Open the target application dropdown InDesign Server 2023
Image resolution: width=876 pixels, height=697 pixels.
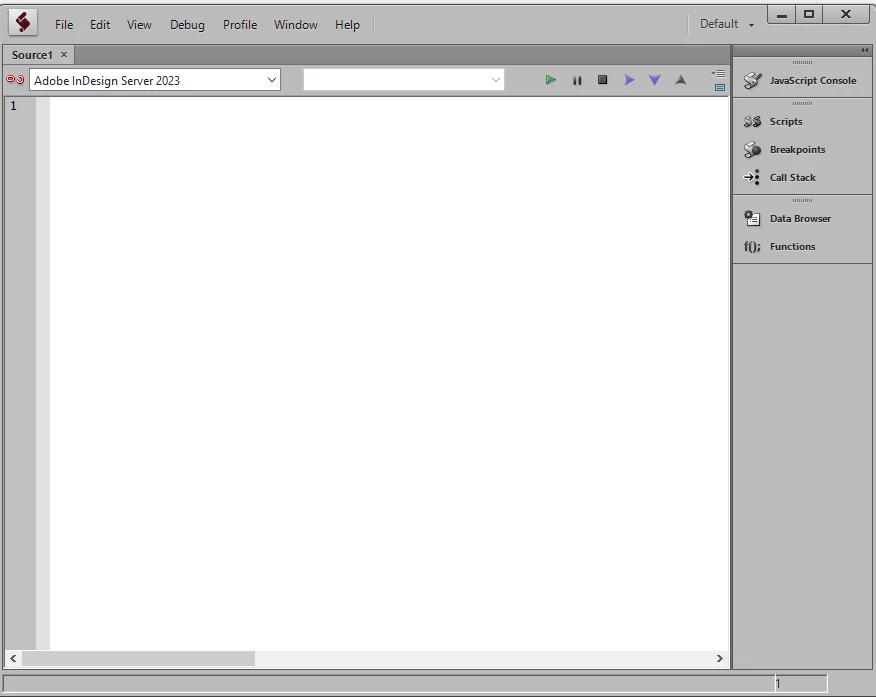[x=155, y=80]
